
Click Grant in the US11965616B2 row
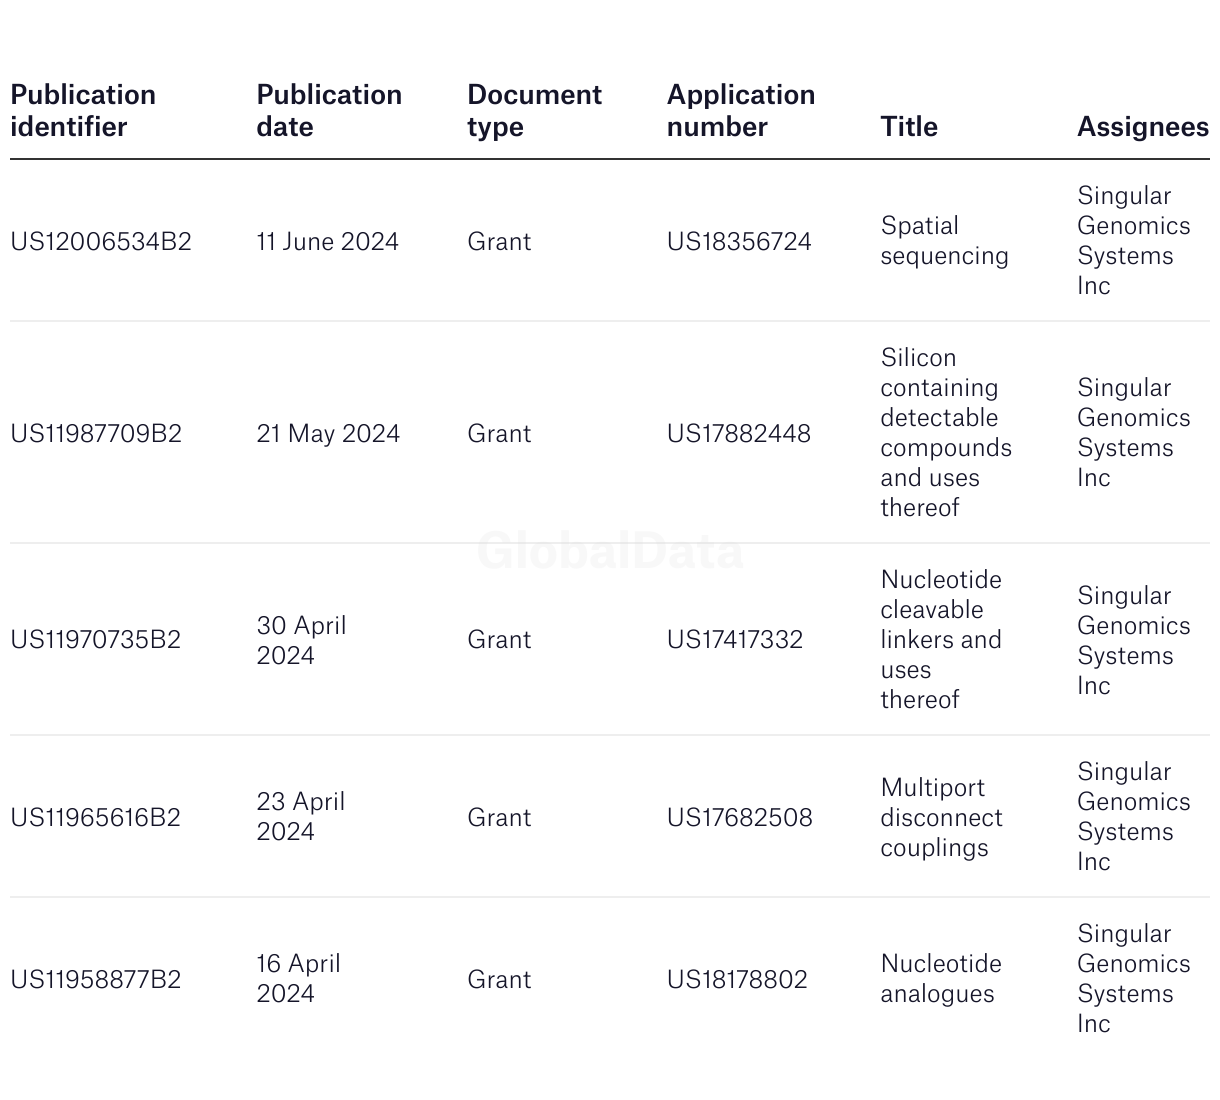coord(499,818)
